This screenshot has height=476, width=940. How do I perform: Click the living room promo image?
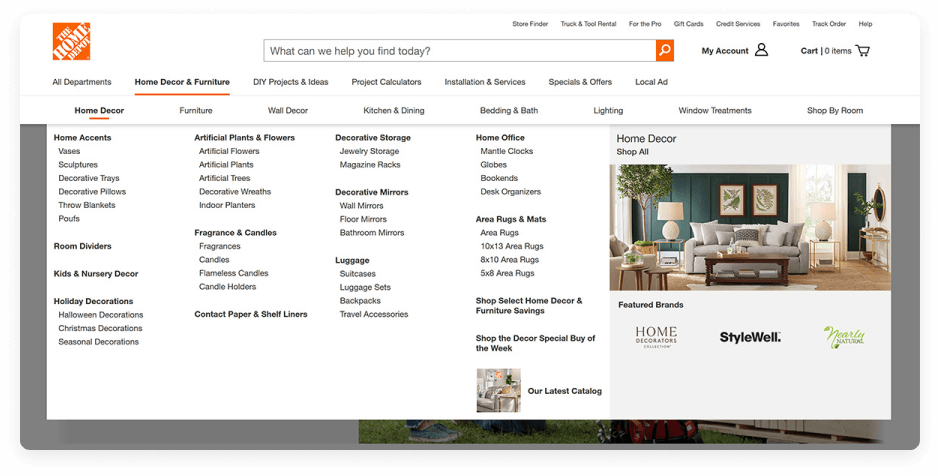coord(750,227)
